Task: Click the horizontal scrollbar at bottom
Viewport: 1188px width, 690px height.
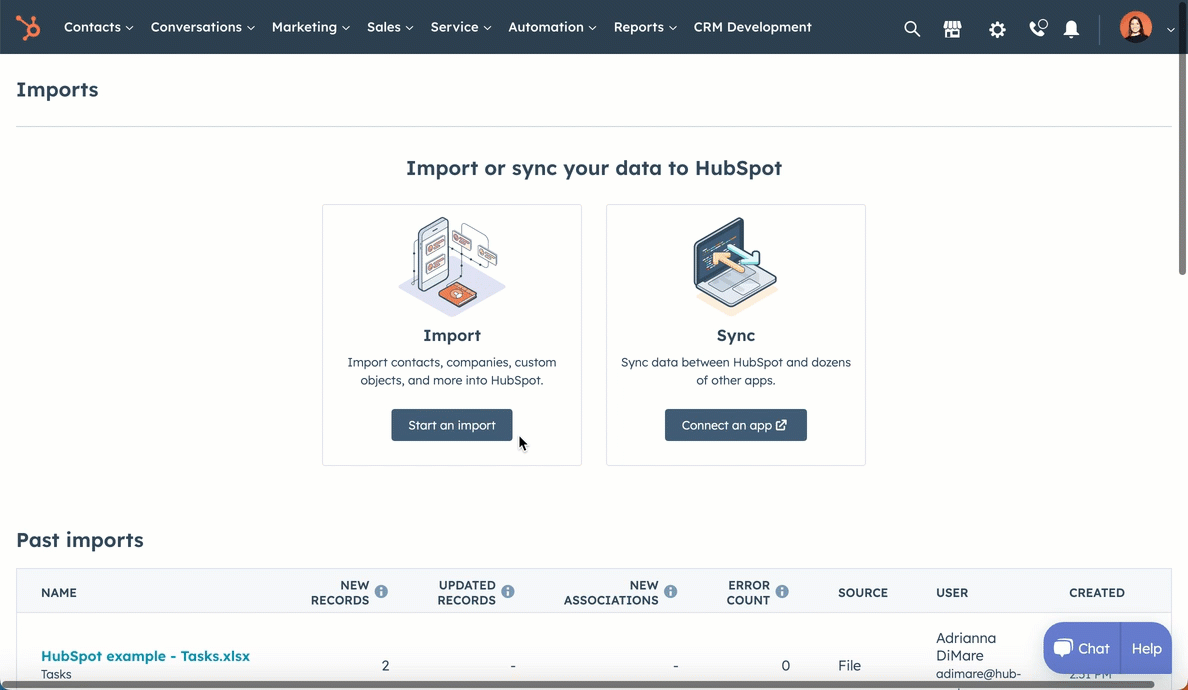Action: pyautogui.click(x=577, y=685)
